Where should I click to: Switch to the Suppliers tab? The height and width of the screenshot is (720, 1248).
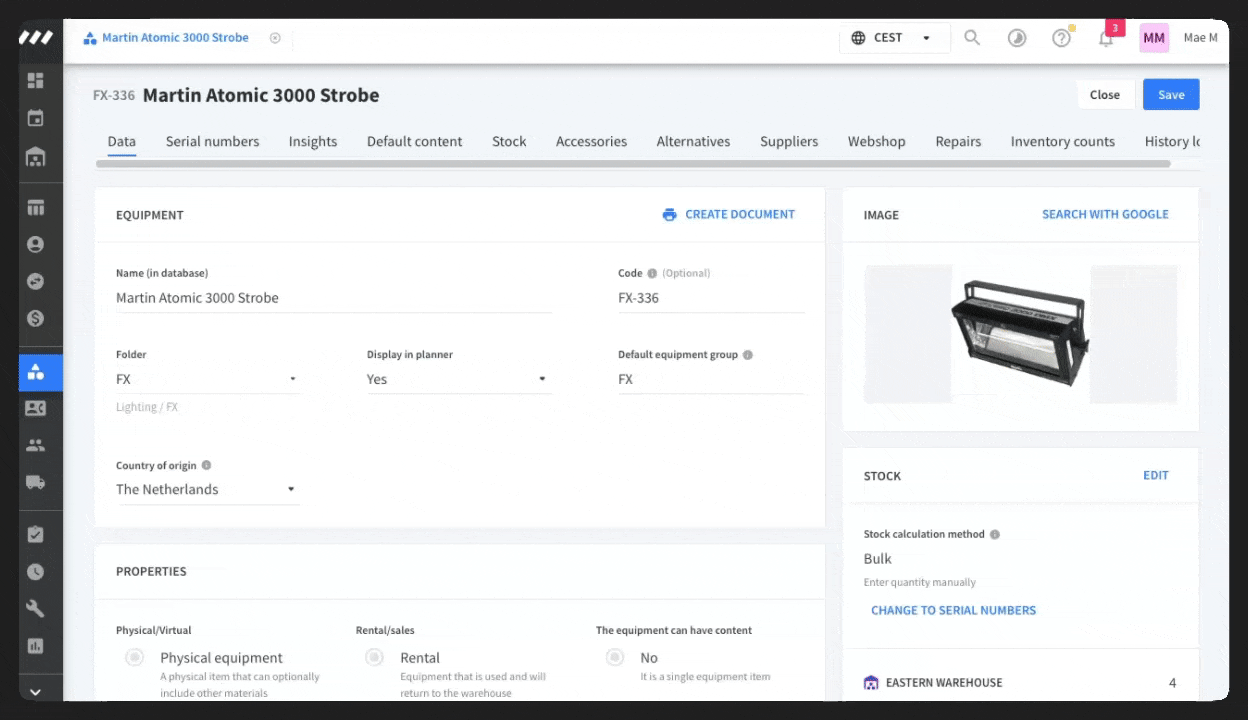pos(789,141)
